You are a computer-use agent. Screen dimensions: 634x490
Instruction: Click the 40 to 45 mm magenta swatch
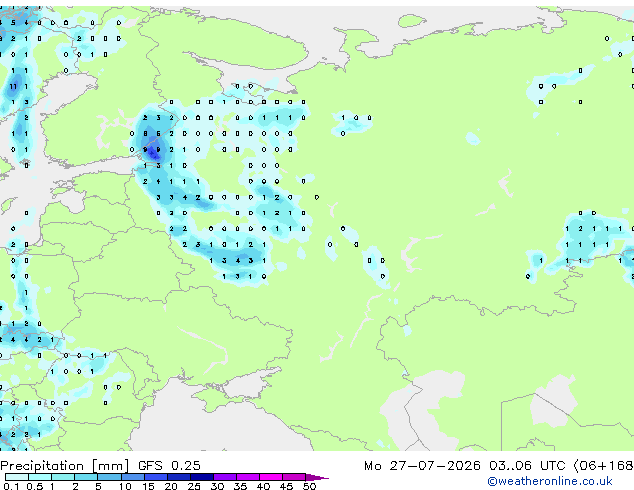pyautogui.click(x=271, y=477)
